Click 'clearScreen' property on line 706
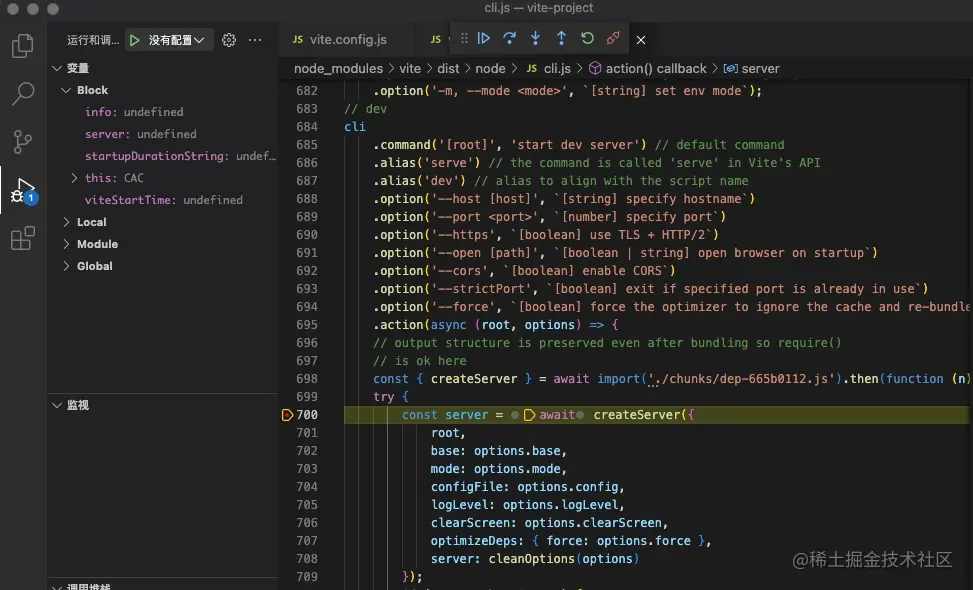The height and width of the screenshot is (590, 973). tap(470, 523)
